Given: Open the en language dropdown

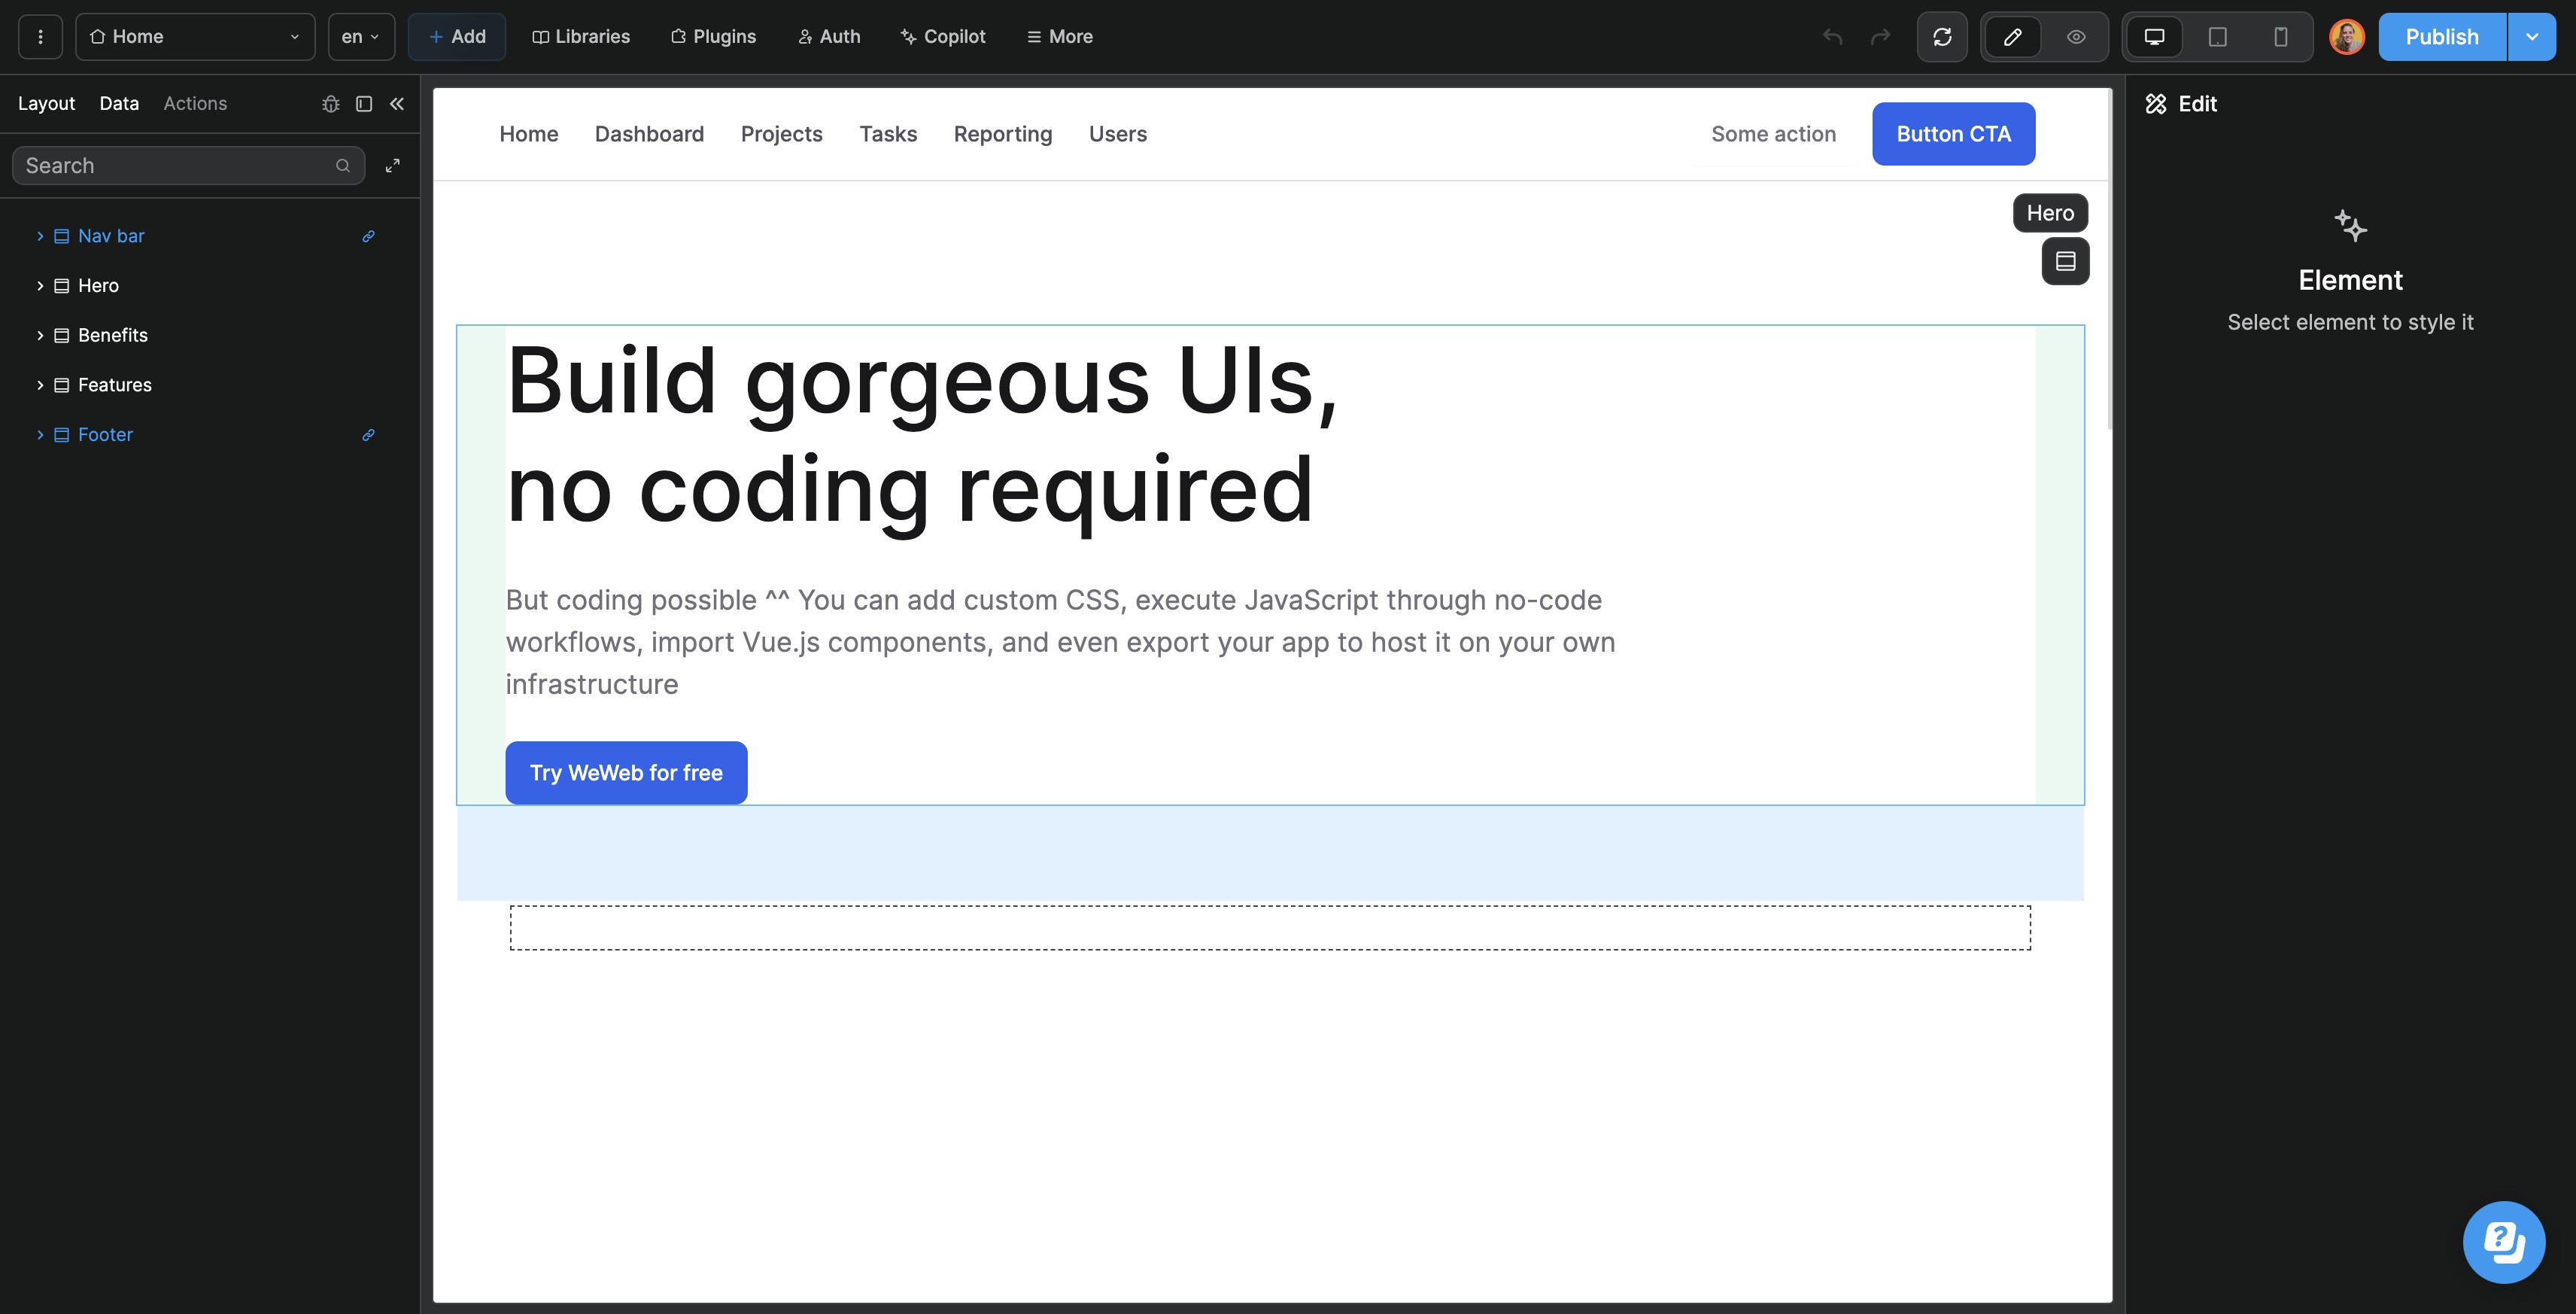Looking at the screenshot, I should tap(361, 37).
